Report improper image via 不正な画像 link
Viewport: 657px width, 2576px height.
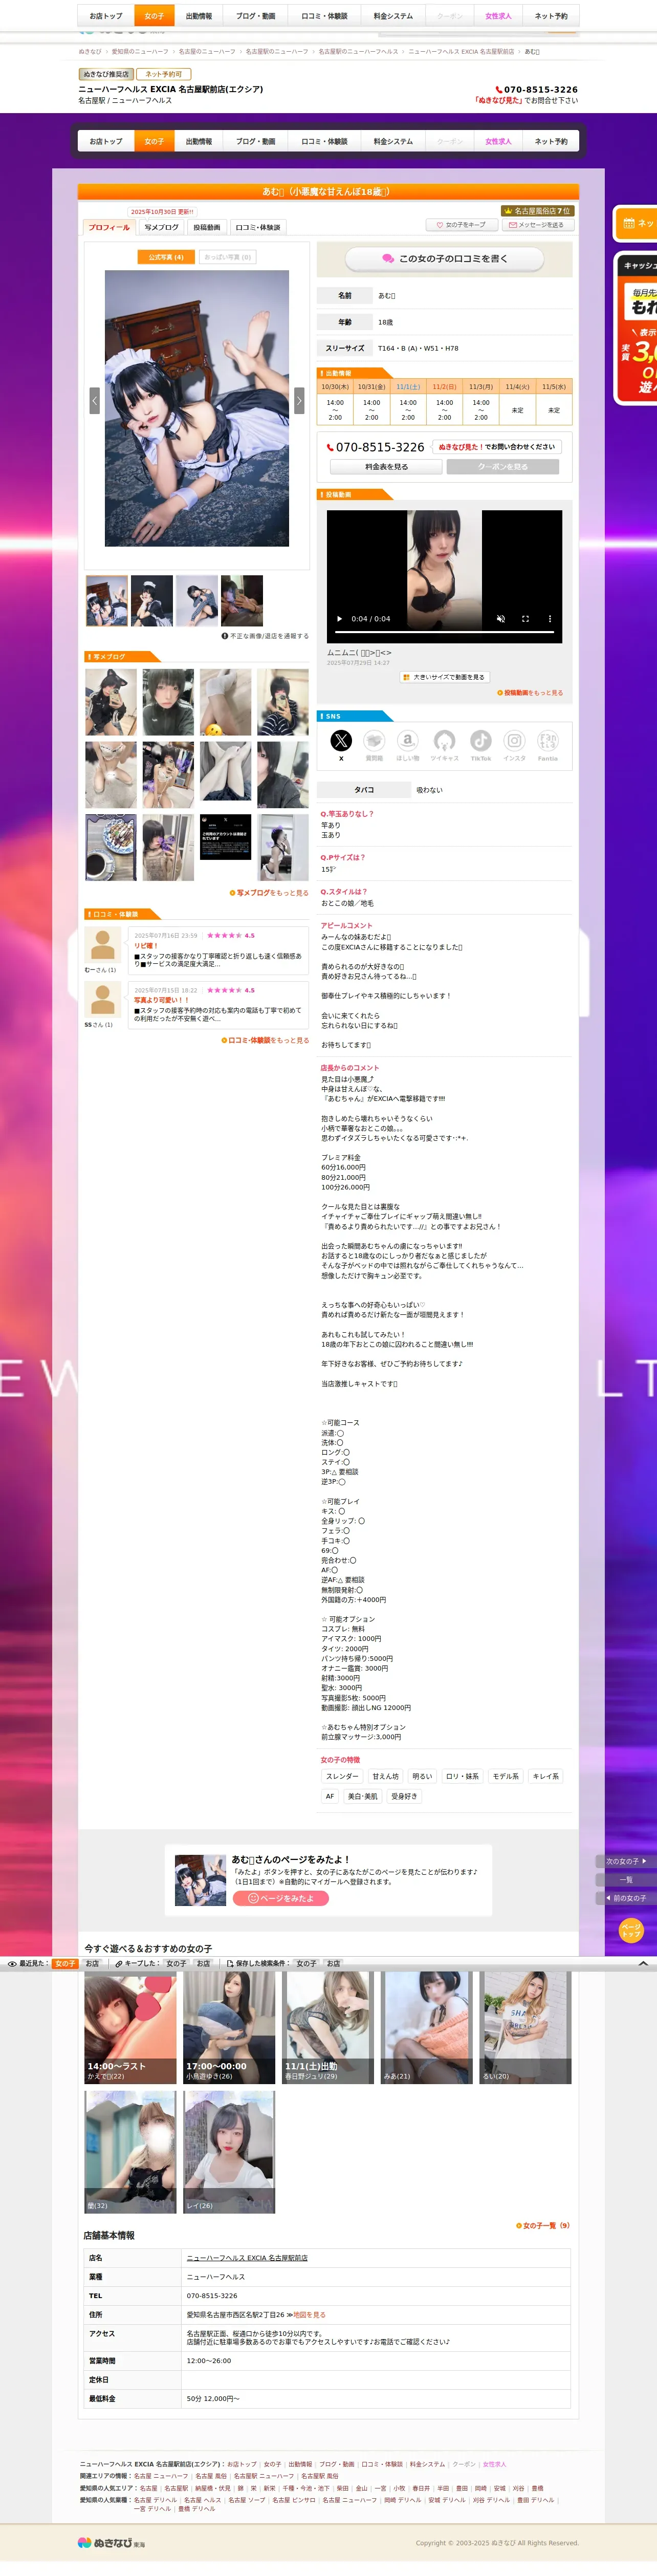click(x=265, y=636)
